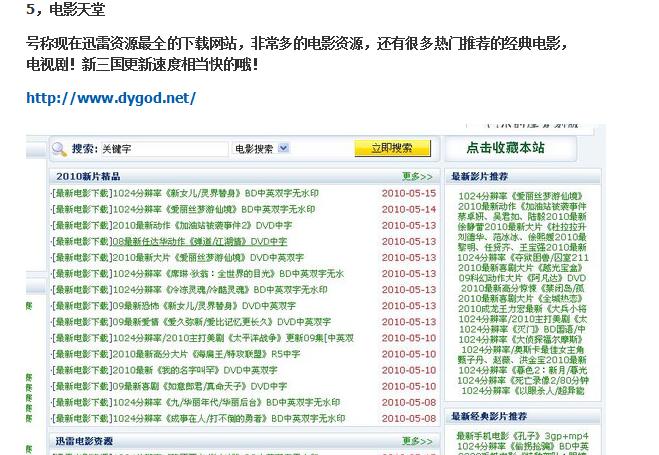Viewport: 659px width, 455px height.
Task: Click the 2010-05-14 date text
Action: 409,209
